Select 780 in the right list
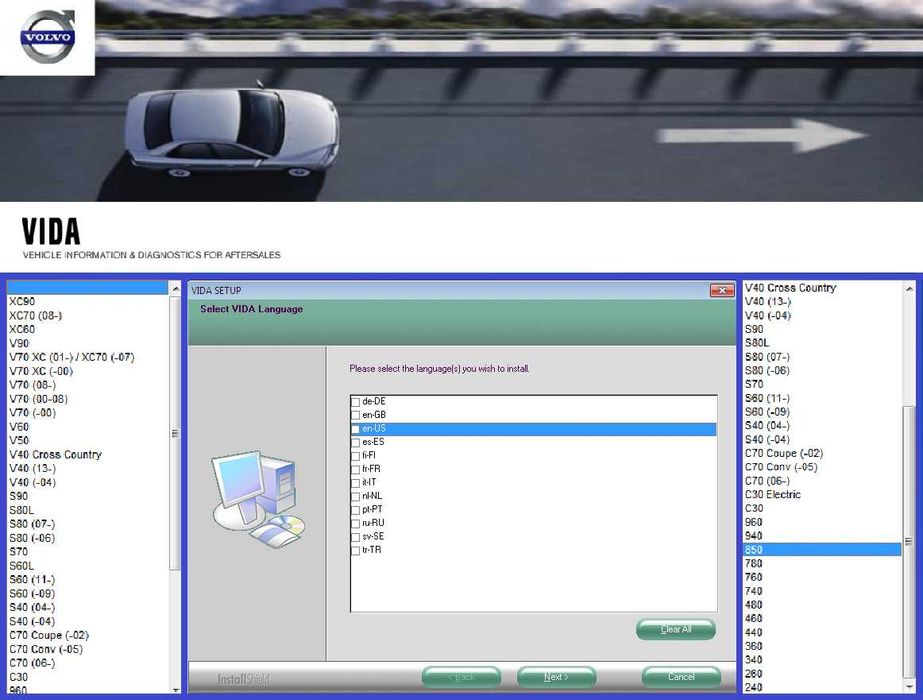923x700 pixels. pyautogui.click(x=822, y=563)
